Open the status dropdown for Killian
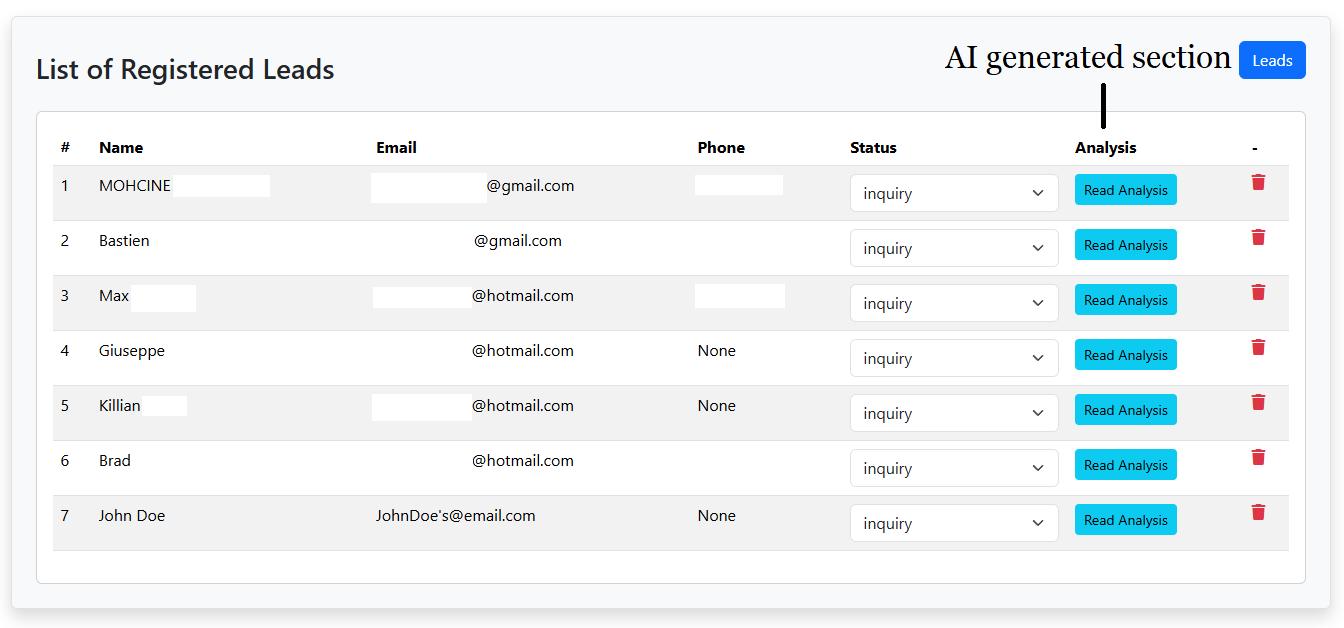 (x=953, y=412)
